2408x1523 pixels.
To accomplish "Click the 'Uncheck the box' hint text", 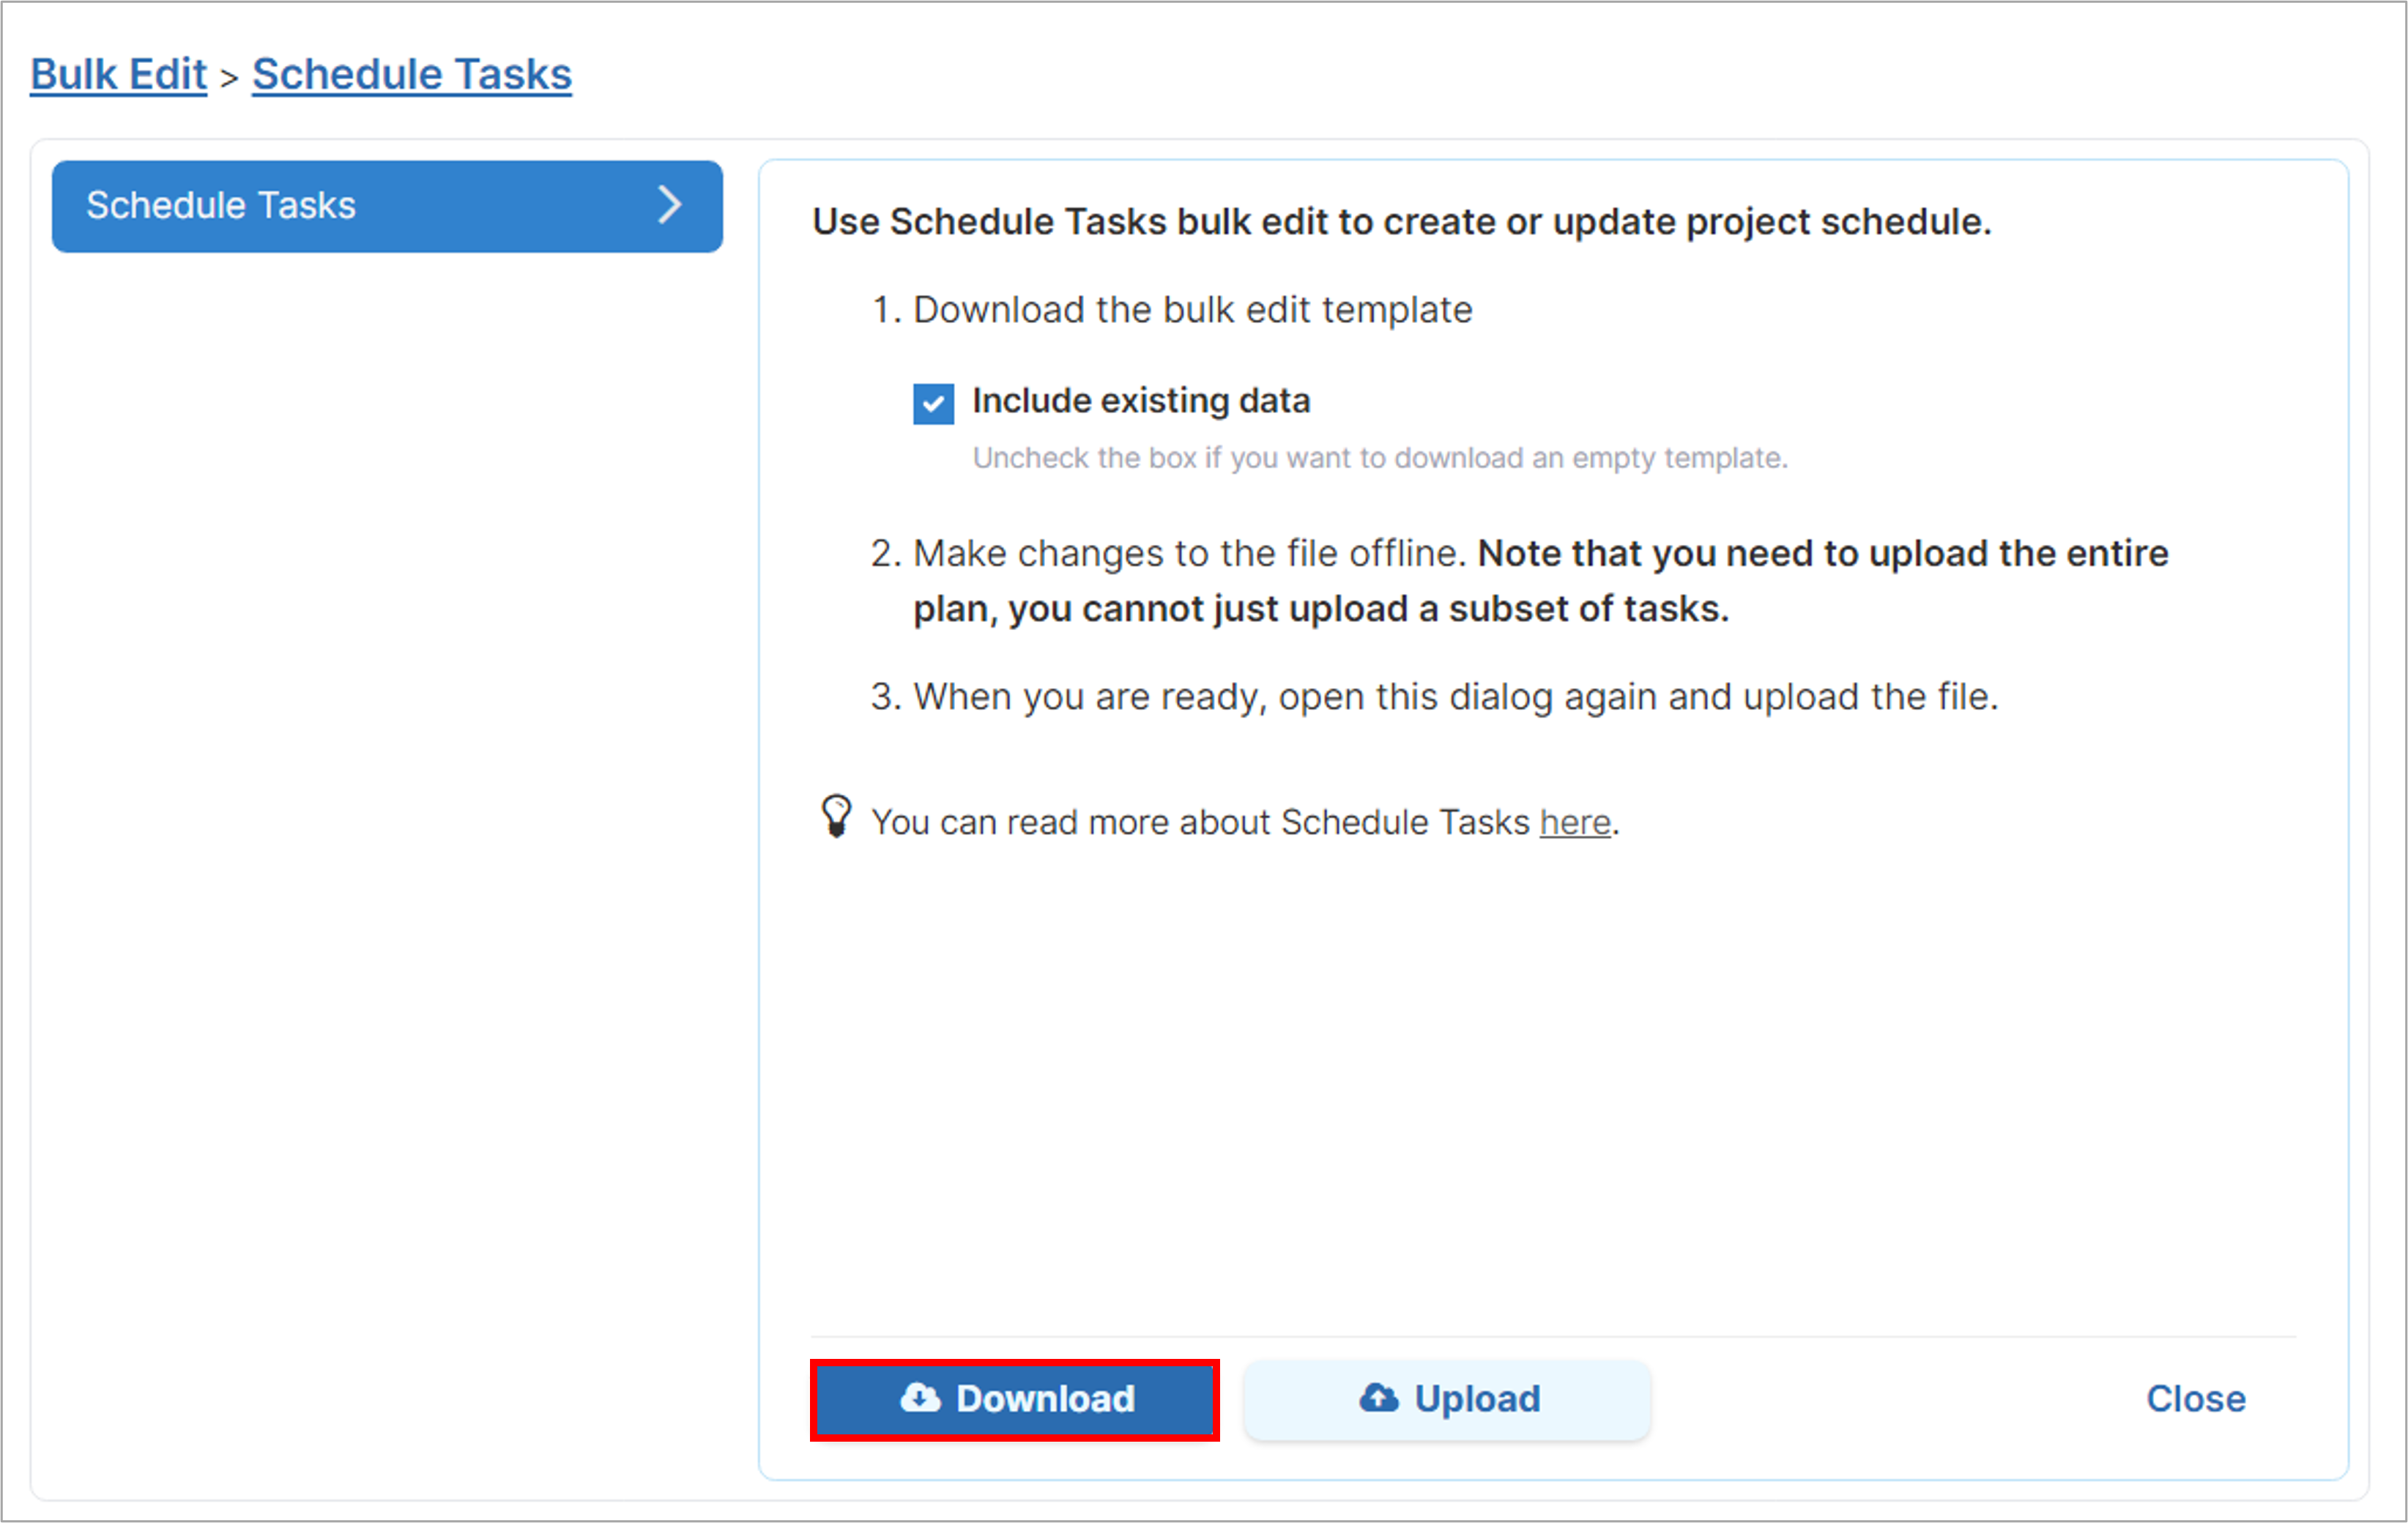I will [x=1380, y=458].
